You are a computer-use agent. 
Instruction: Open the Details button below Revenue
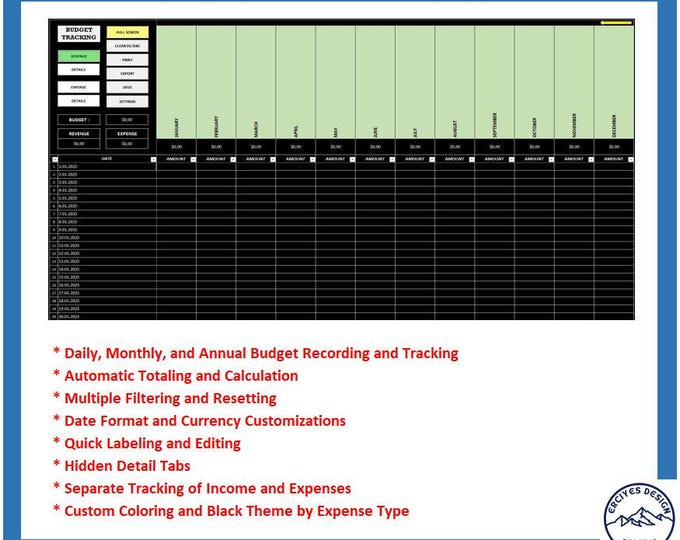[78, 69]
